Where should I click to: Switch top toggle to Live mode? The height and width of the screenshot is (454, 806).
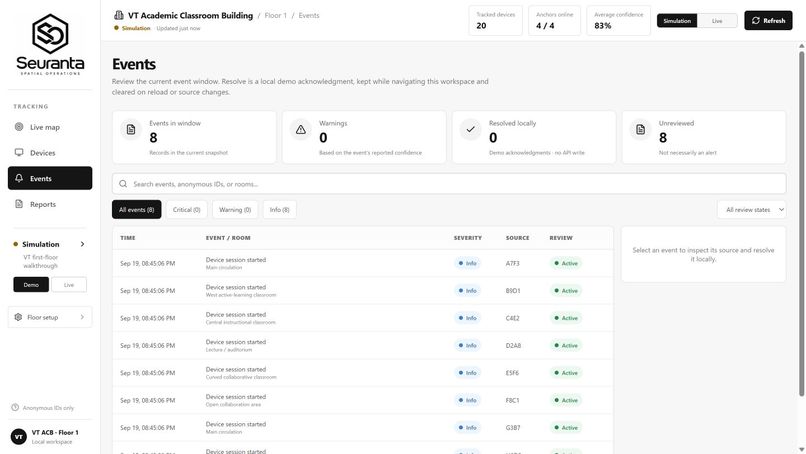coord(717,21)
